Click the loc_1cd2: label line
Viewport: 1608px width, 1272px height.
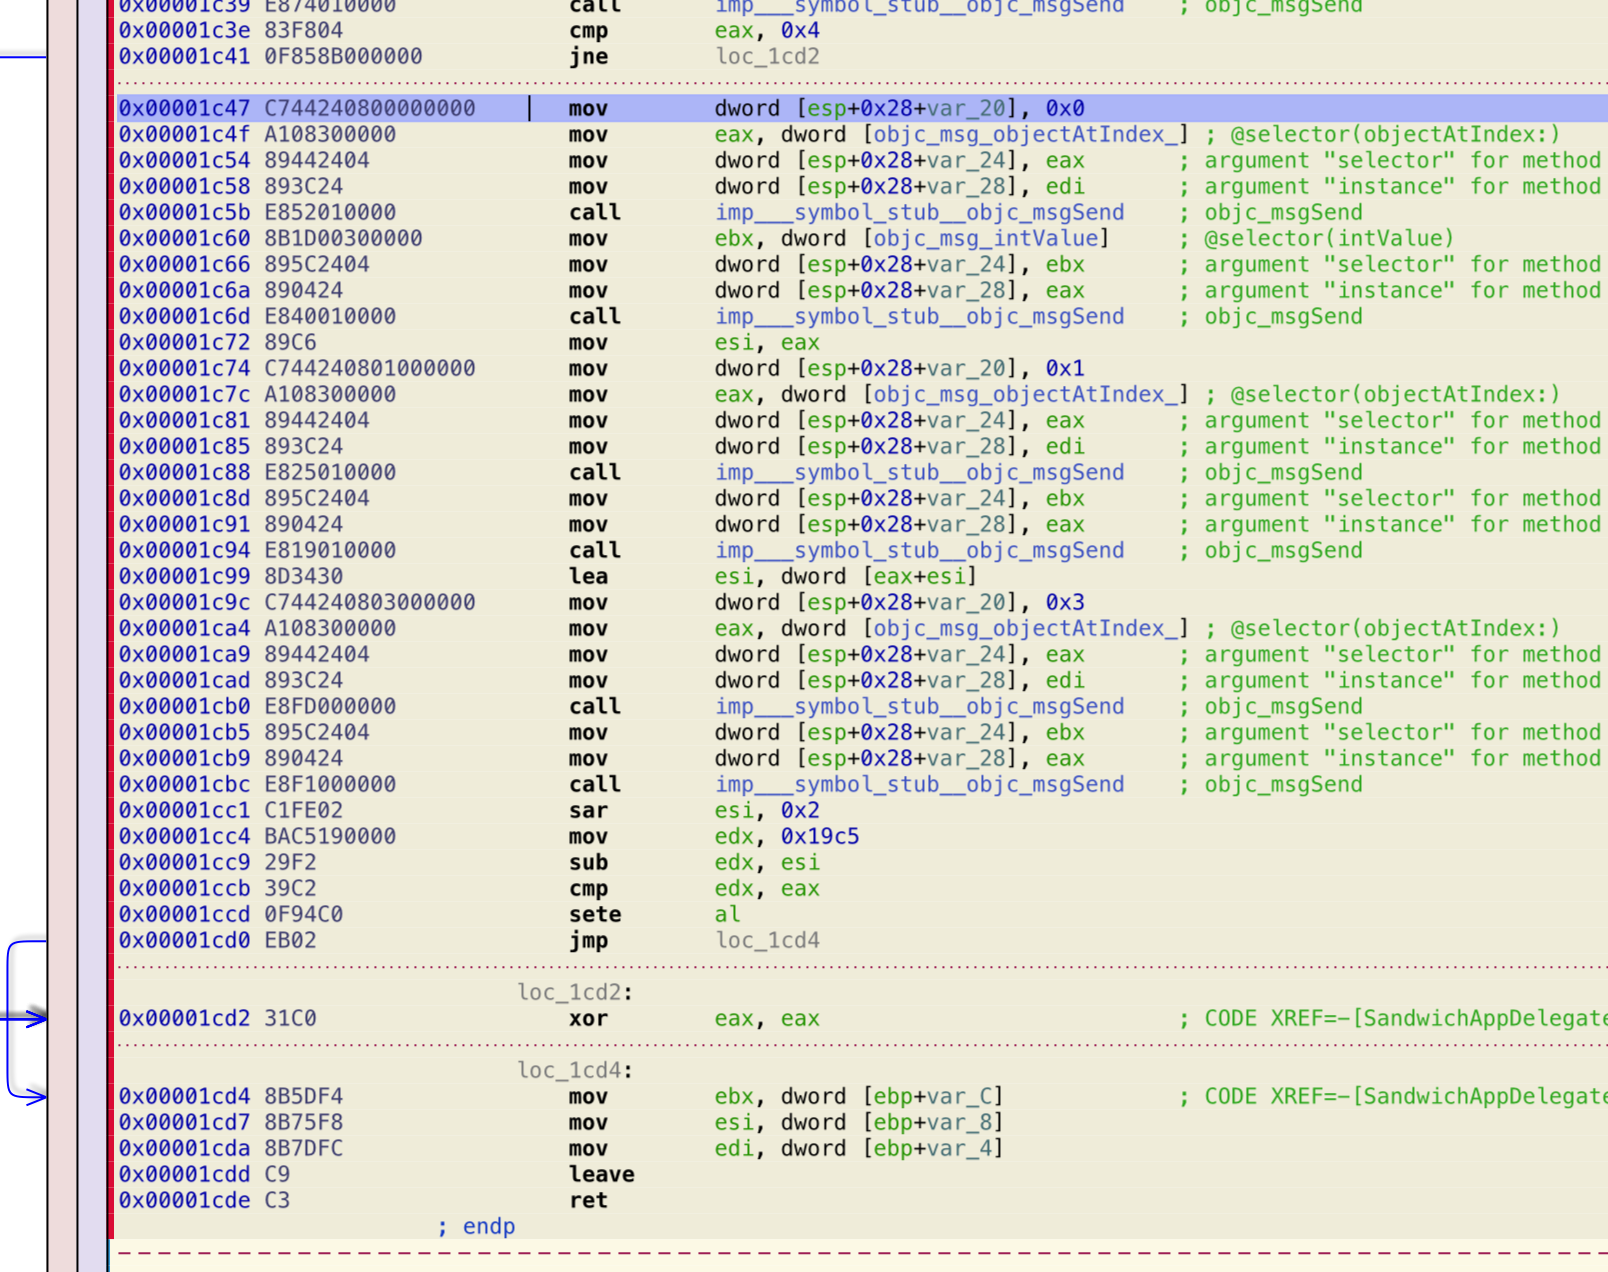[x=575, y=992]
